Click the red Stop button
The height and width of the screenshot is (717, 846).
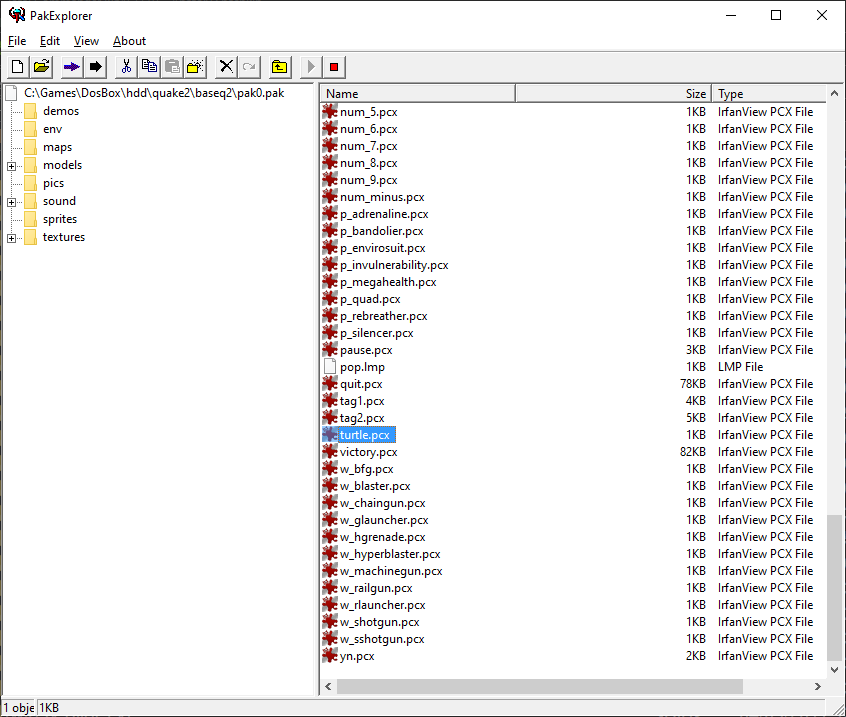click(334, 67)
